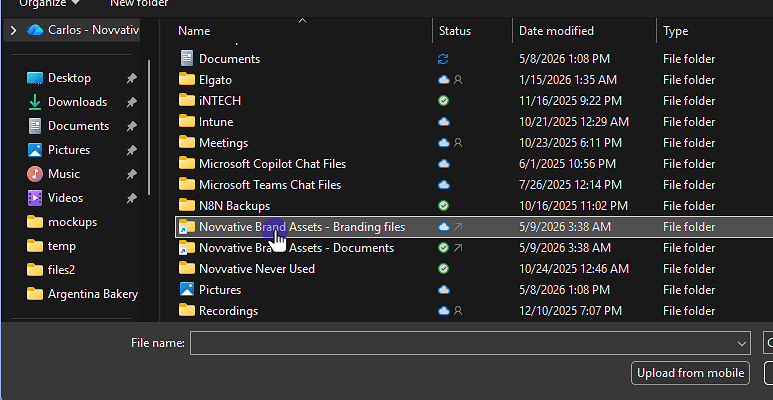The width and height of the screenshot is (773, 400).
Task: Click the cloud icon for Microsoft Teams Chat Files
Action: click(x=444, y=185)
